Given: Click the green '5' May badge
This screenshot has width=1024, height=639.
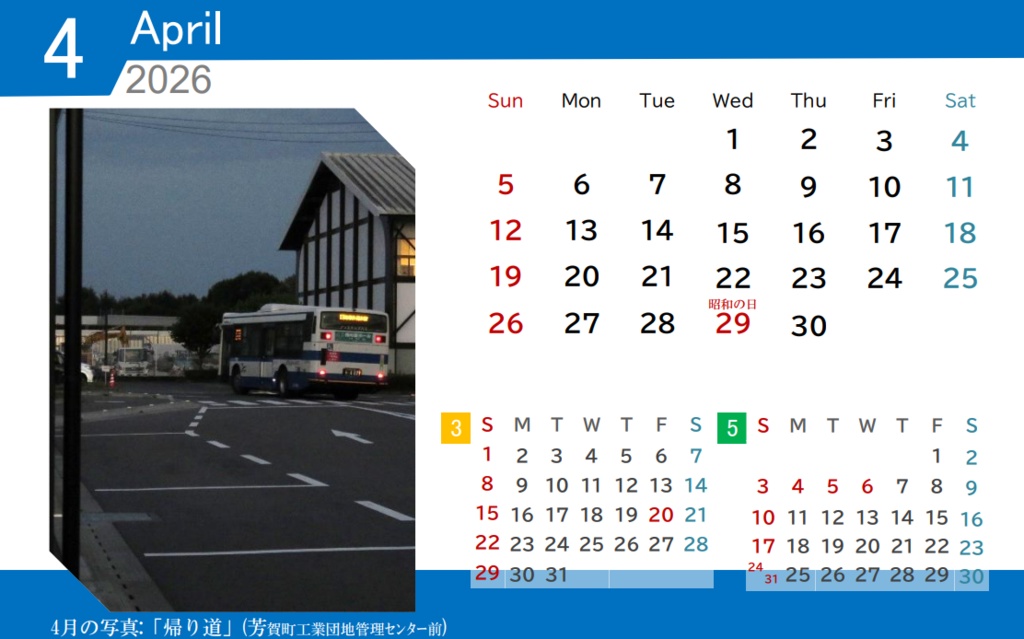Looking at the screenshot, I should (731, 428).
